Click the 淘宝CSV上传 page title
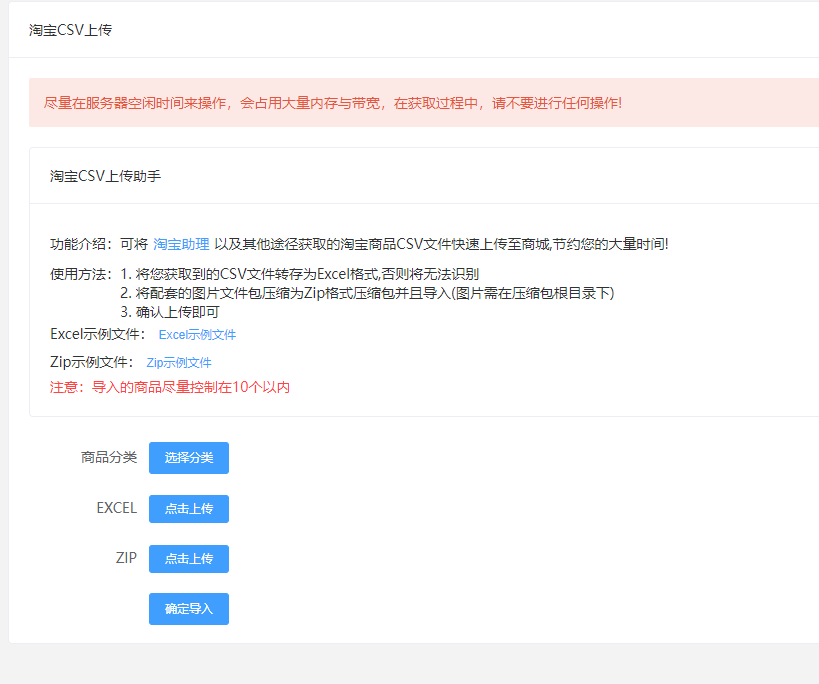This screenshot has width=819, height=684. 71,30
